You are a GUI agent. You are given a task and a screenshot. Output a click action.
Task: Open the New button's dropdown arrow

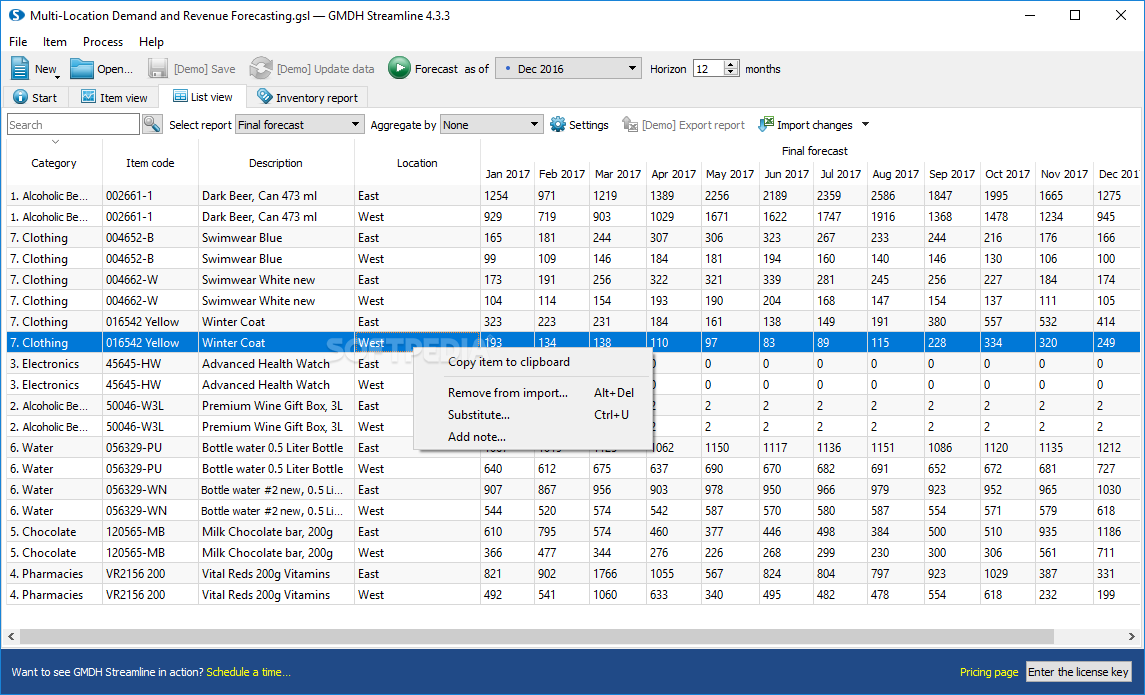pos(57,77)
